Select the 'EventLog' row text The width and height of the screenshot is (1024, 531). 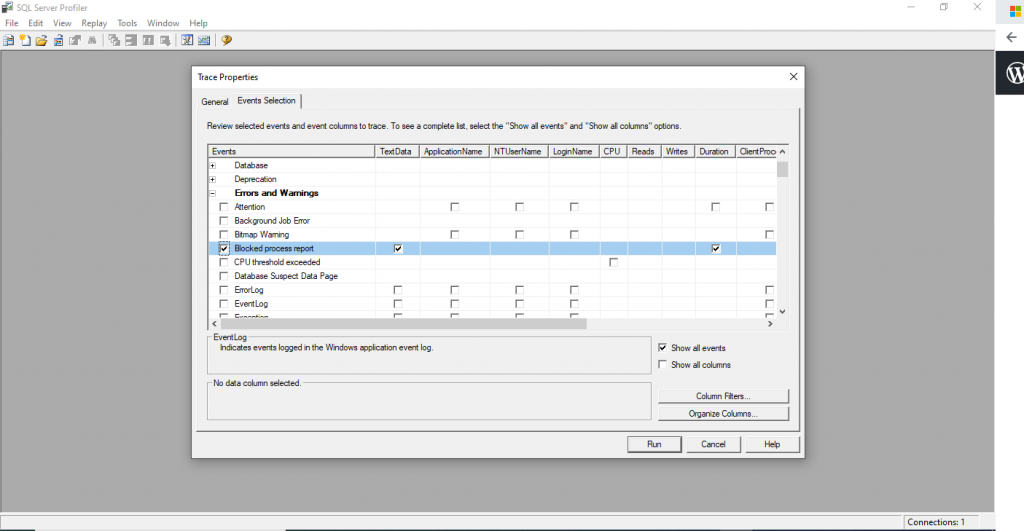pyautogui.click(x=251, y=304)
